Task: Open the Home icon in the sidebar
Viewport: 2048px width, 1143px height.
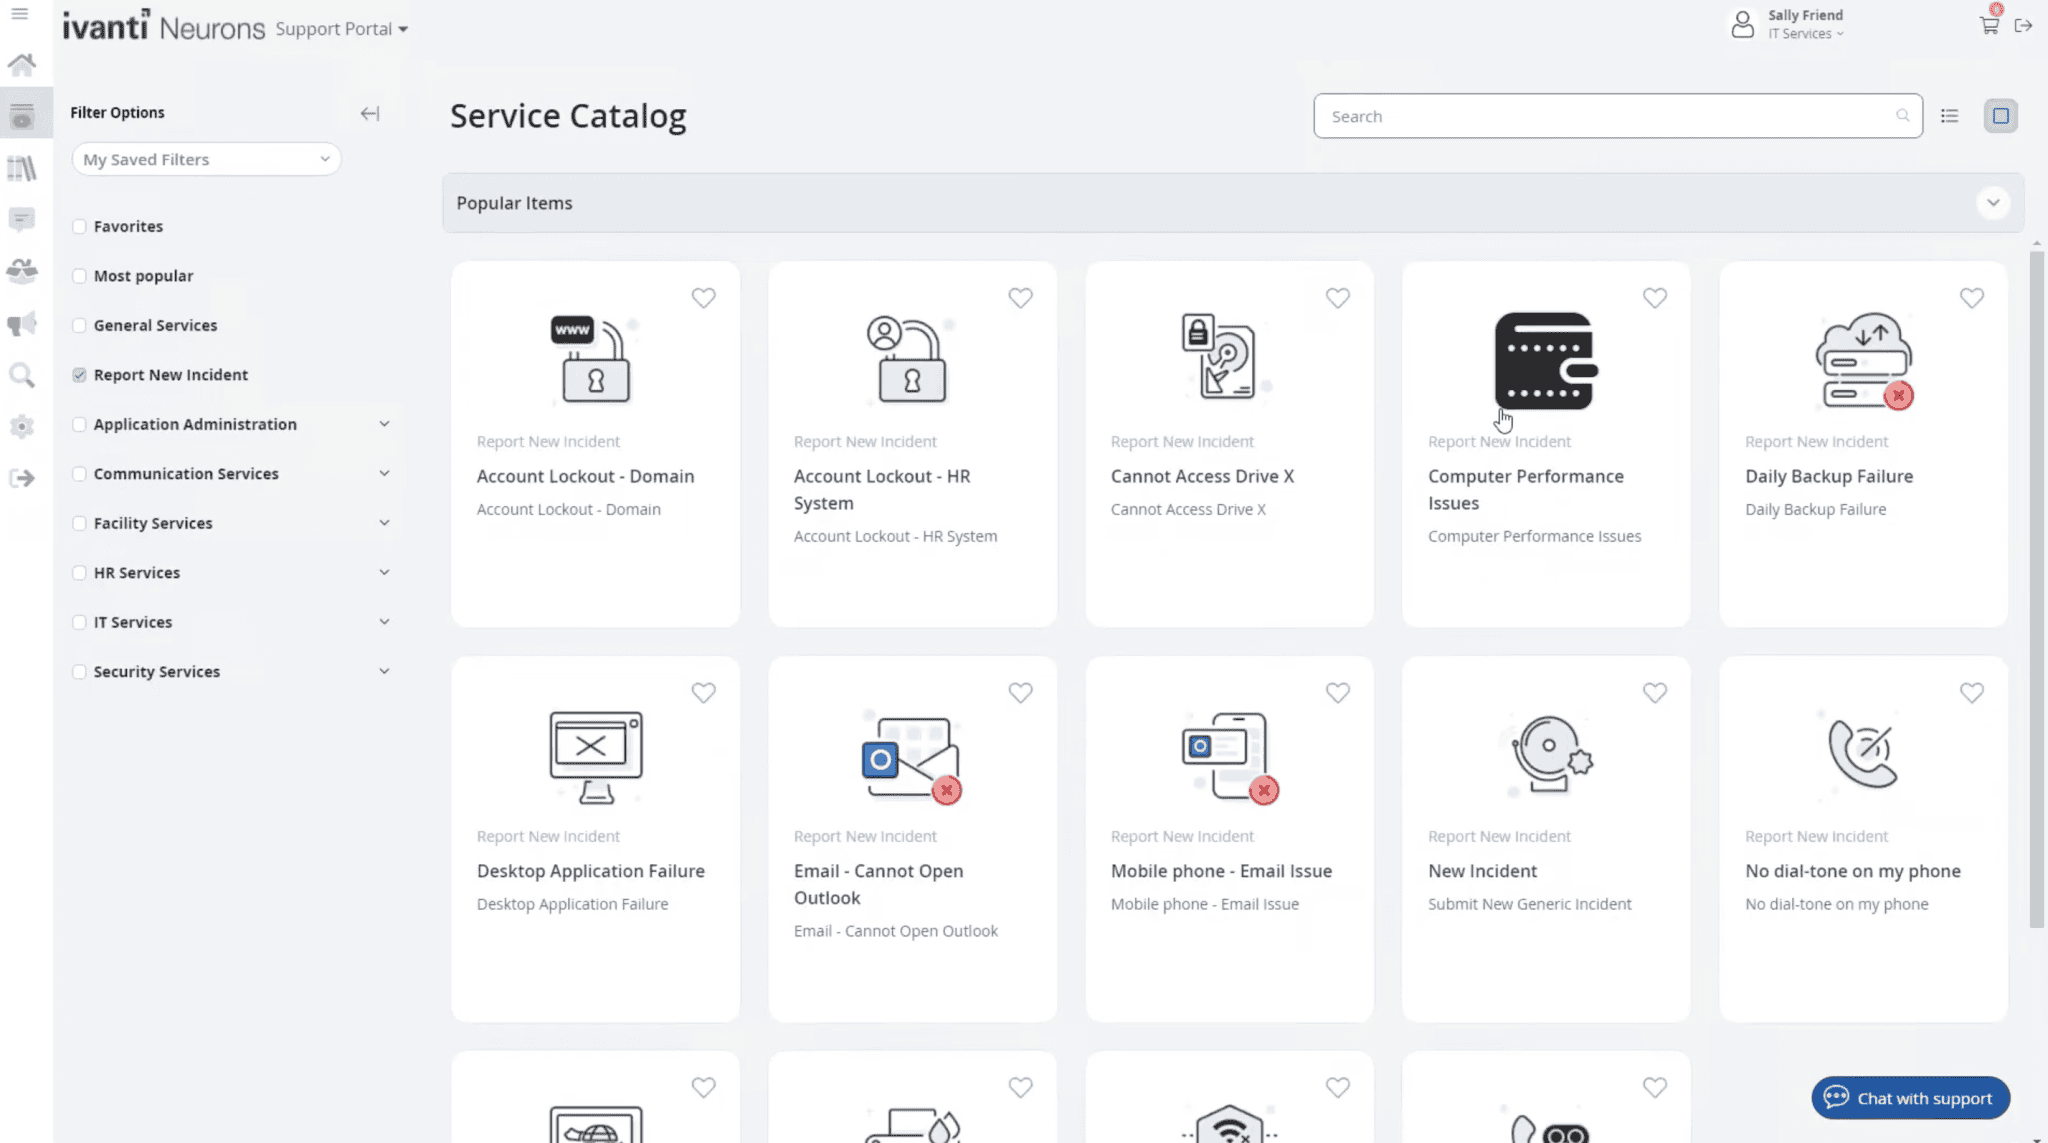Action: point(22,64)
